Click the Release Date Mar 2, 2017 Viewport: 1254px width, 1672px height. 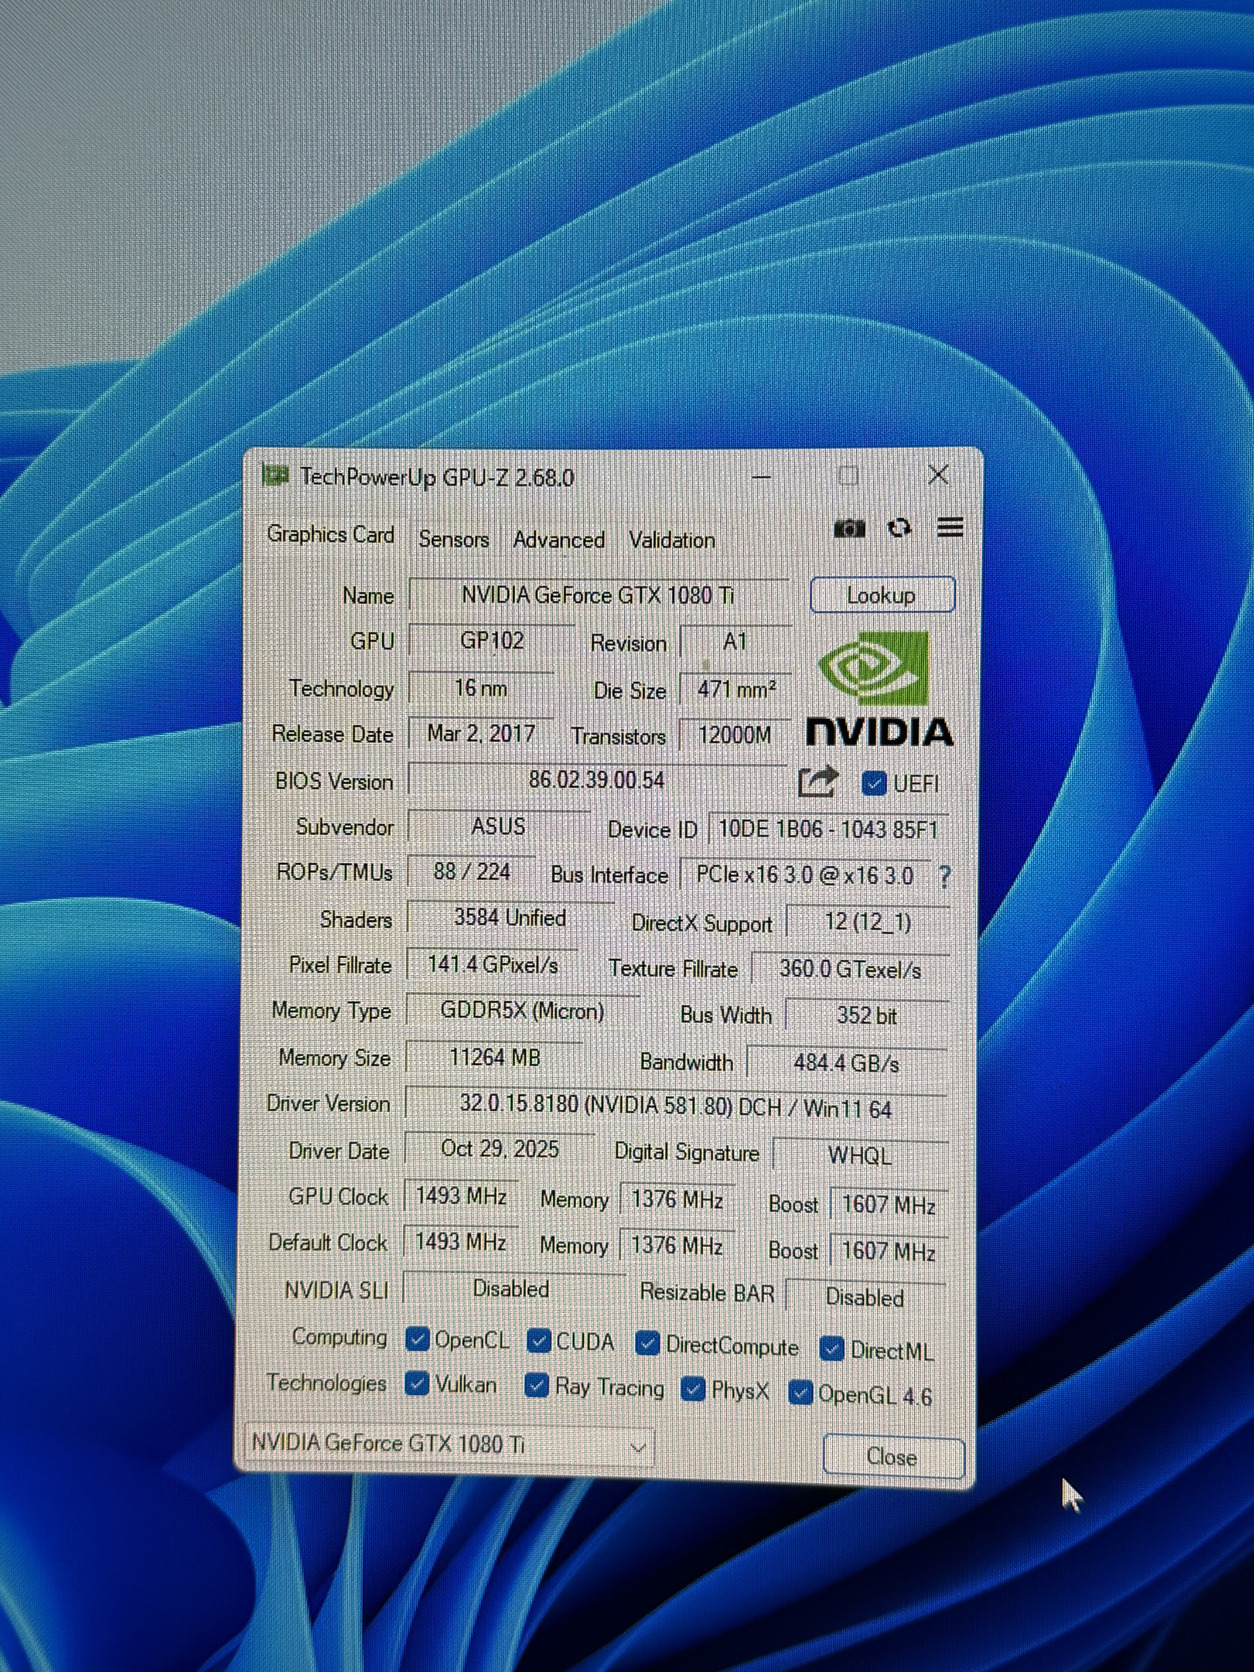(481, 734)
